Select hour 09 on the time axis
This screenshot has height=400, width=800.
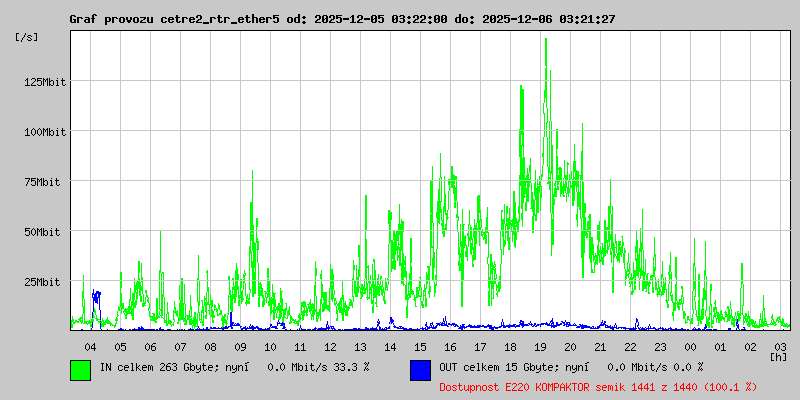click(x=240, y=346)
